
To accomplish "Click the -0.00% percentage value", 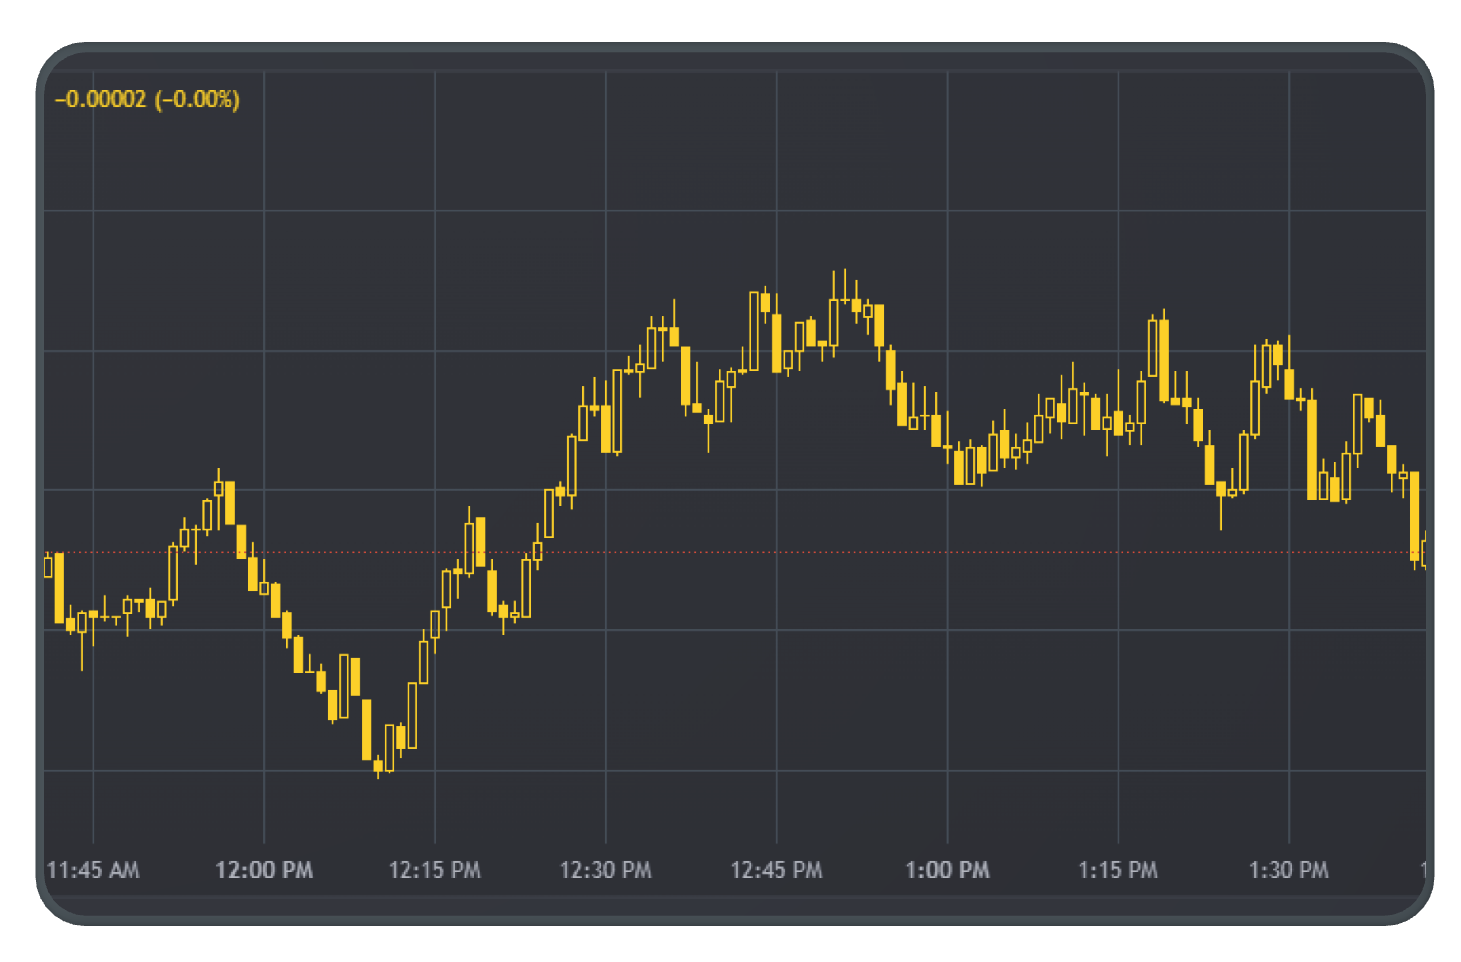I will (x=197, y=98).
